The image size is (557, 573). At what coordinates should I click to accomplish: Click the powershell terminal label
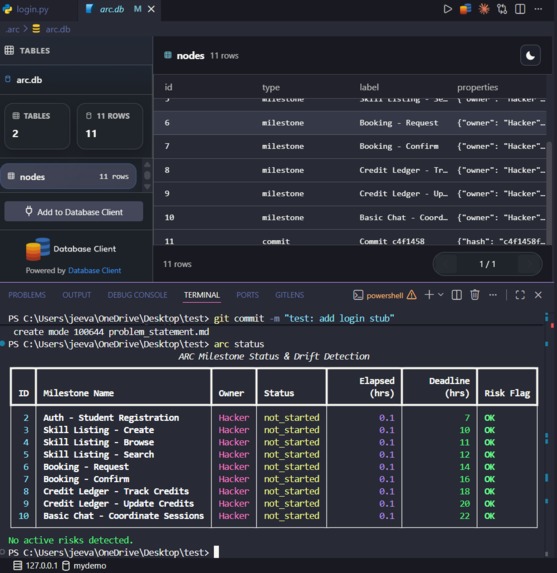click(384, 295)
